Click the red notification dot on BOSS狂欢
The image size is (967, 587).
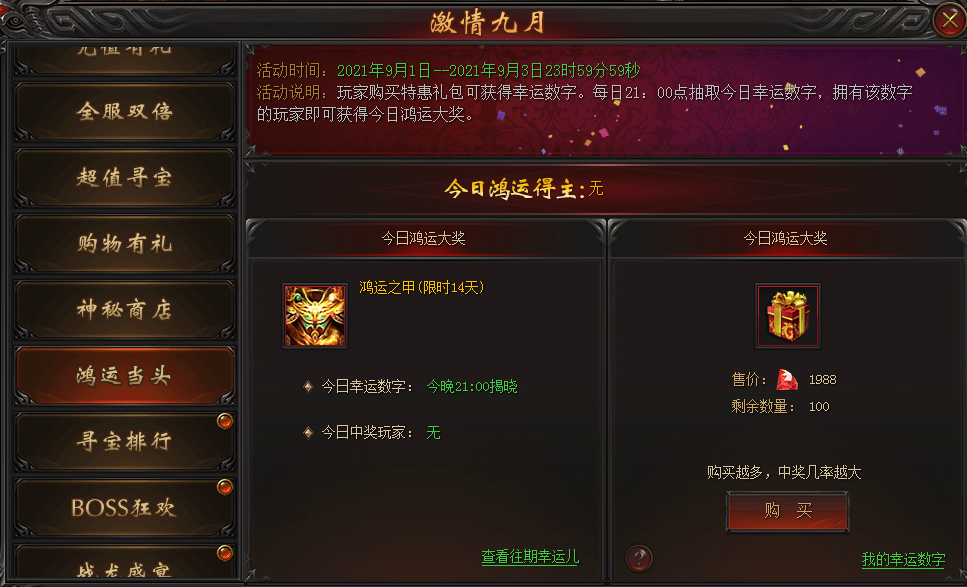[x=224, y=487]
